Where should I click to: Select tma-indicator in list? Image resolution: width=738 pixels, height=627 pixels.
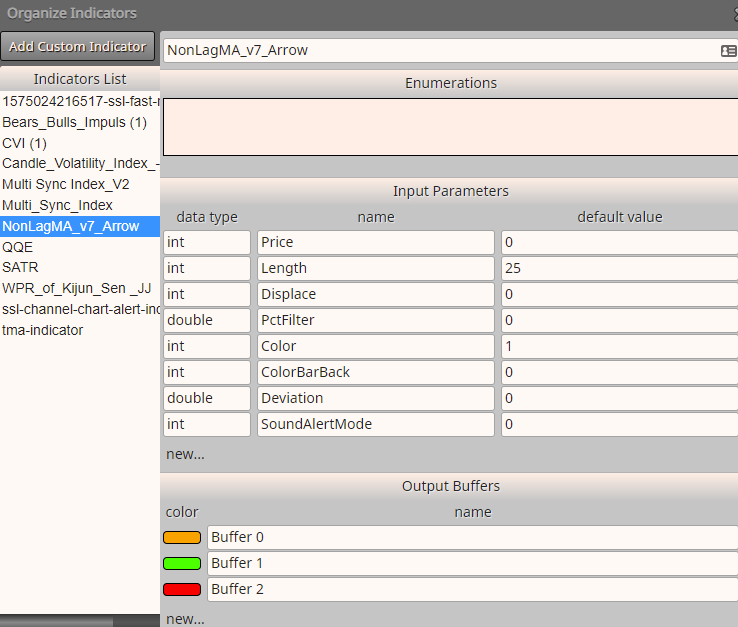pyautogui.click(x=80, y=330)
